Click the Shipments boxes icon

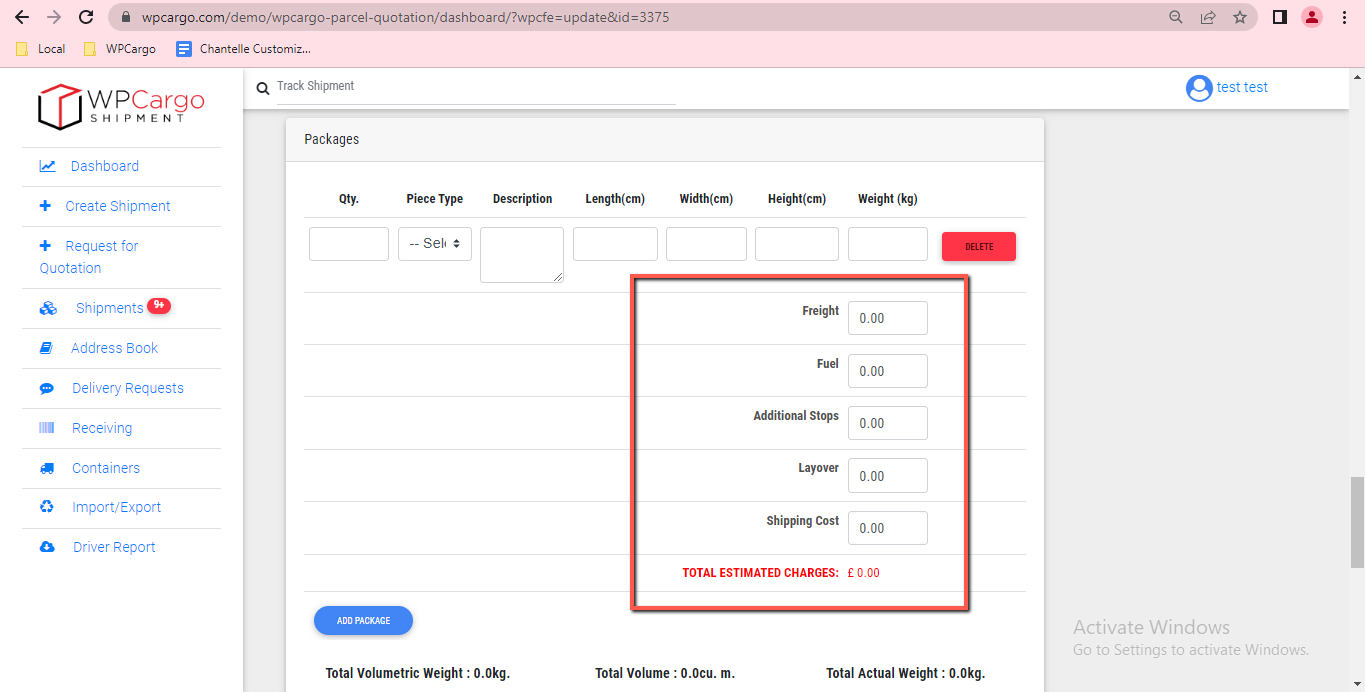click(48, 308)
